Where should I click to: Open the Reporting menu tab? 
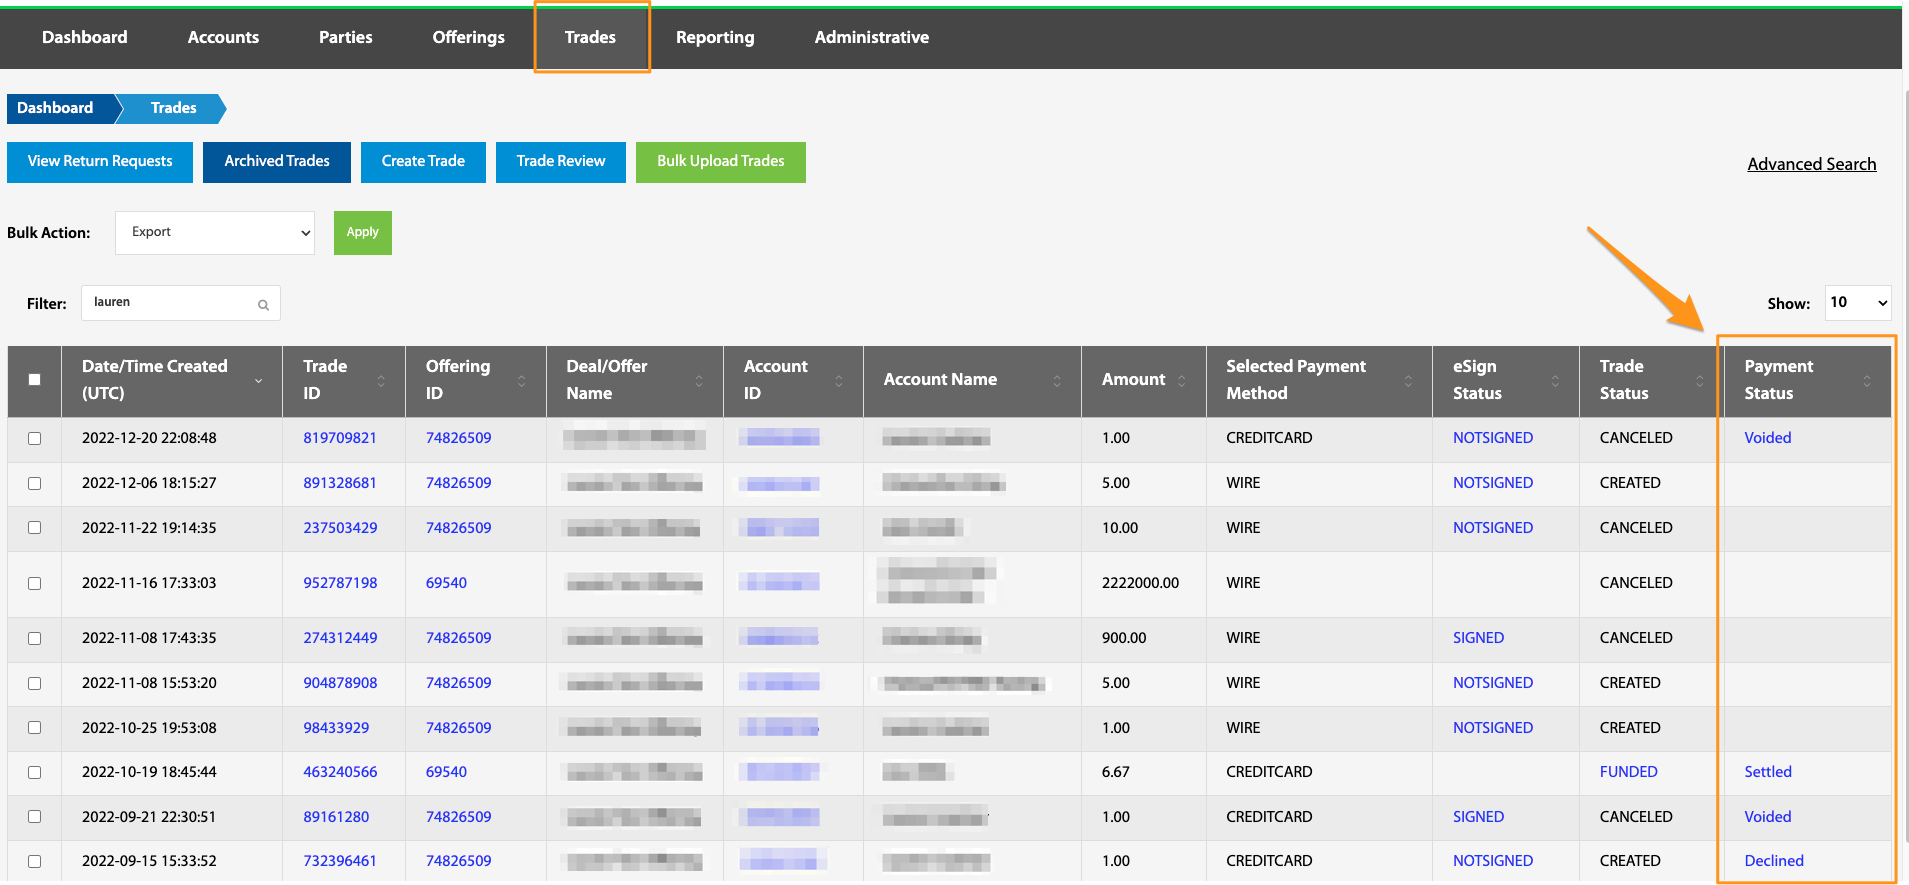point(715,37)
